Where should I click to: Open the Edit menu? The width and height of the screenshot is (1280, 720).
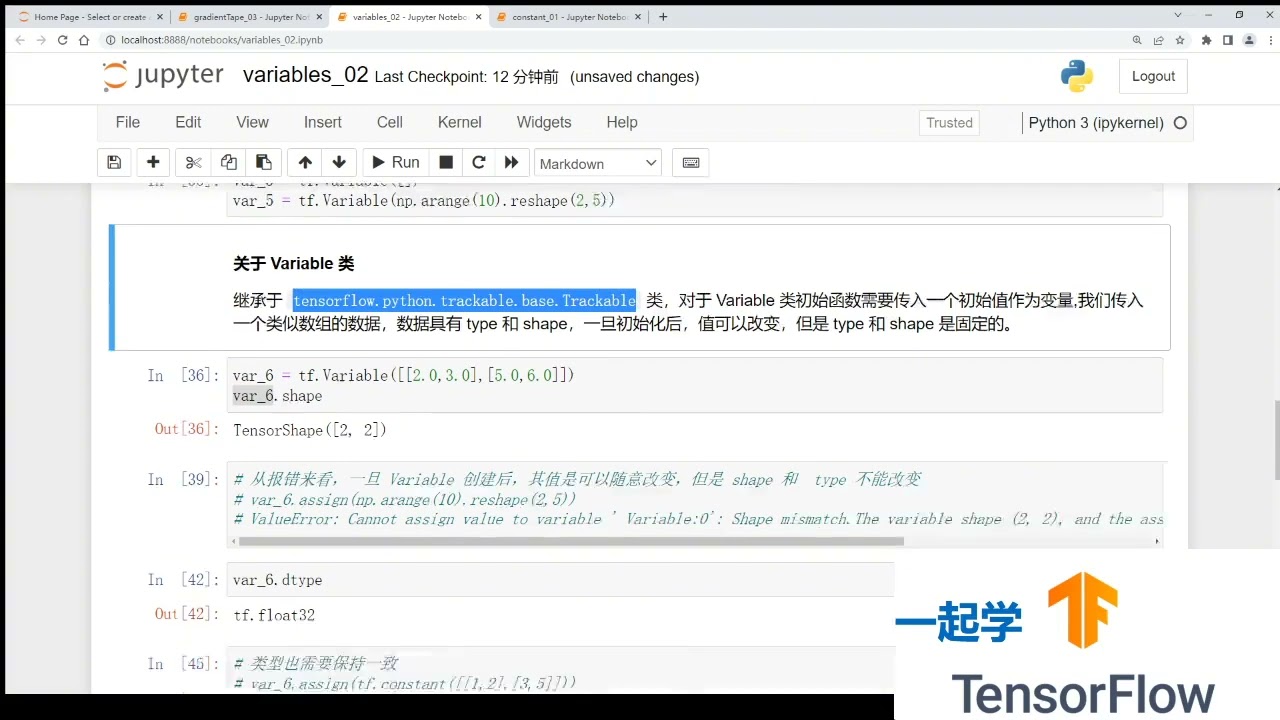click(188, 122)
